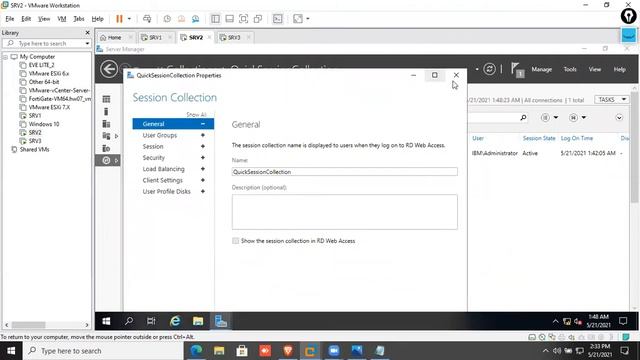Open the snapshot manager toolbar icon

click(x=196, y=19)
